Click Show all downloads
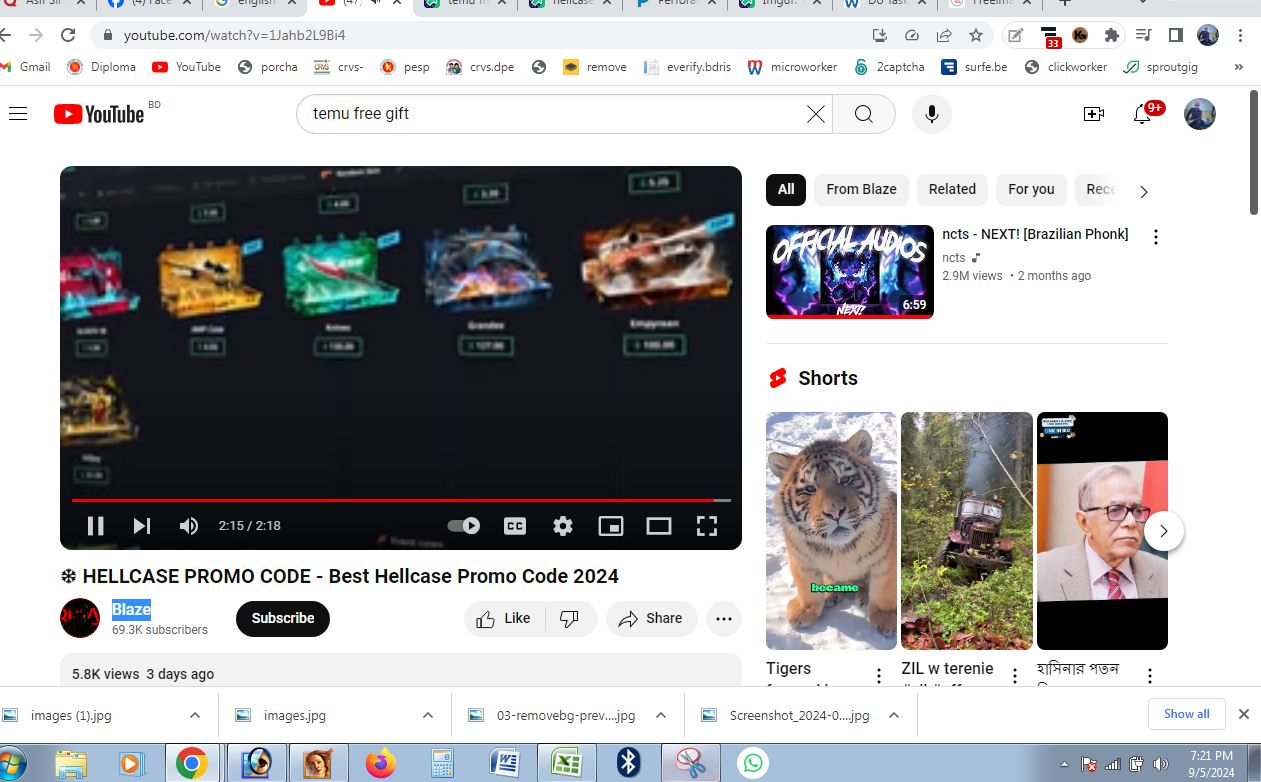1261x782 pixels. [x=1186, y=714]
